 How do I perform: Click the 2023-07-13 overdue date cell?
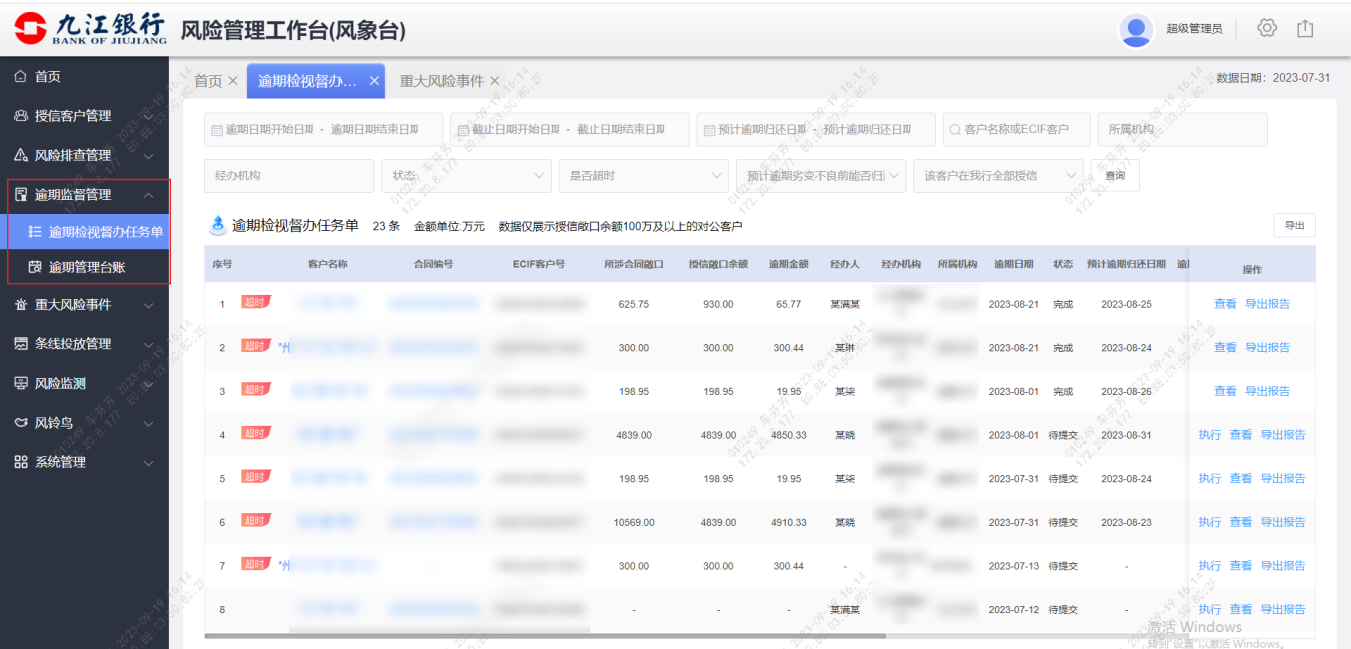tap(1013, 566)
